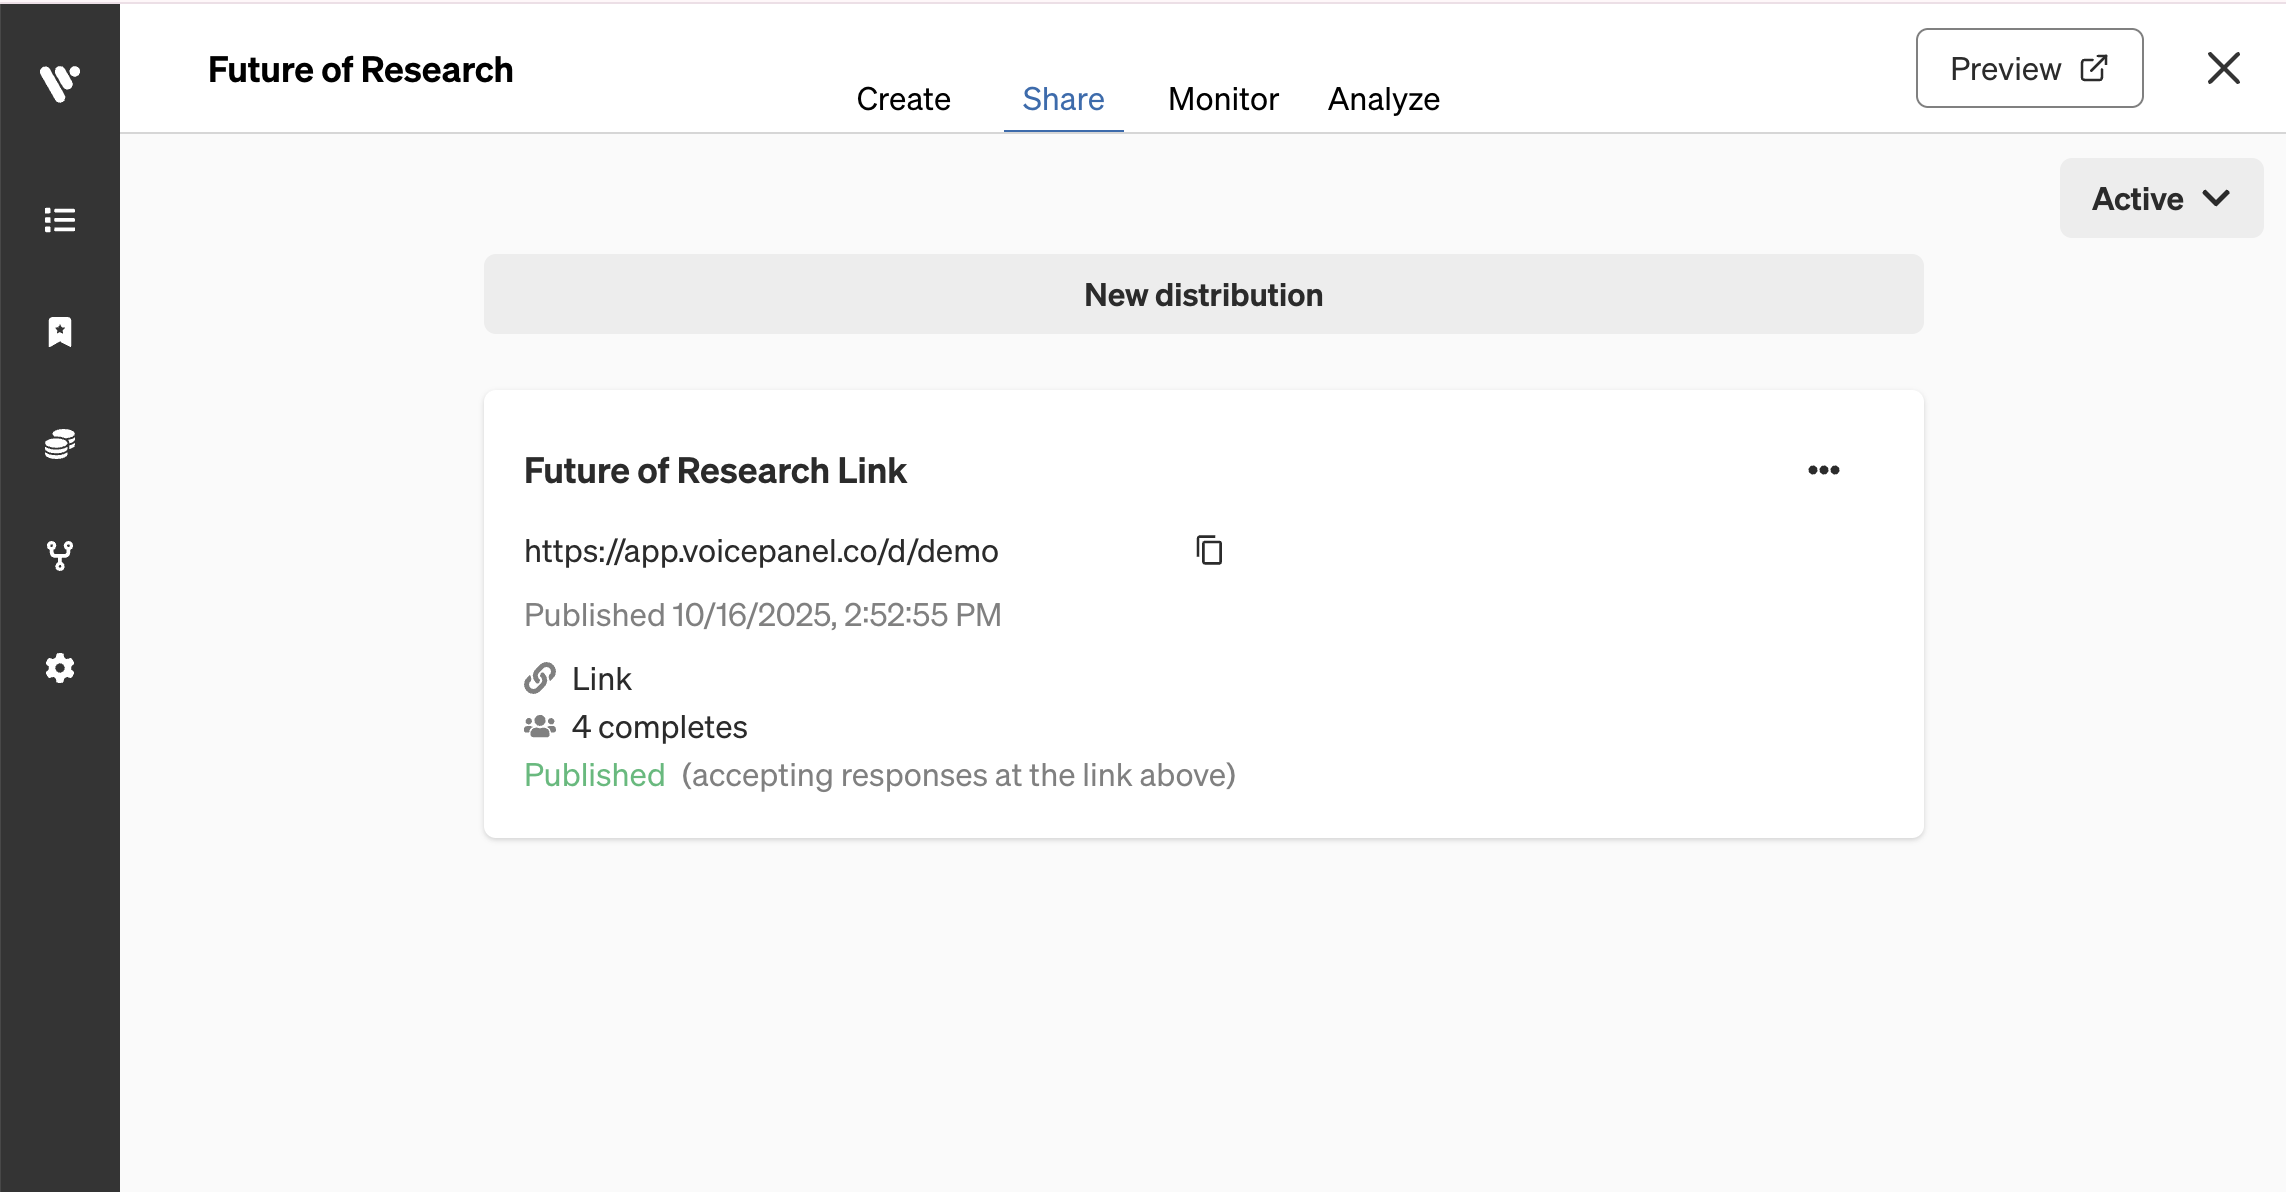Viewport: 2286px width, 1192px height.
Task: Open the list icon in sidebar
Action: [60, 220]
